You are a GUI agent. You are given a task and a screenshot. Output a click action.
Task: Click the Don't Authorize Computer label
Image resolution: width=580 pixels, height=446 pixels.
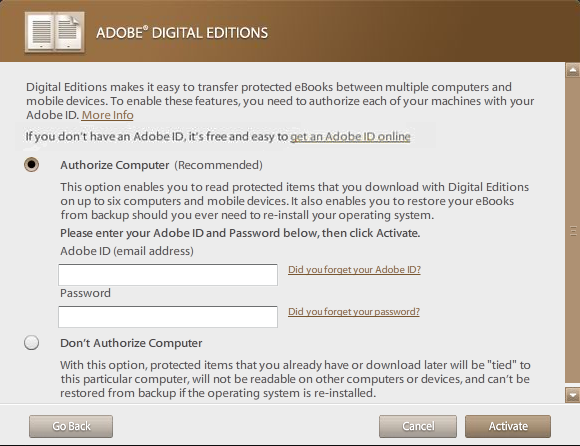[x=131, y=343]
